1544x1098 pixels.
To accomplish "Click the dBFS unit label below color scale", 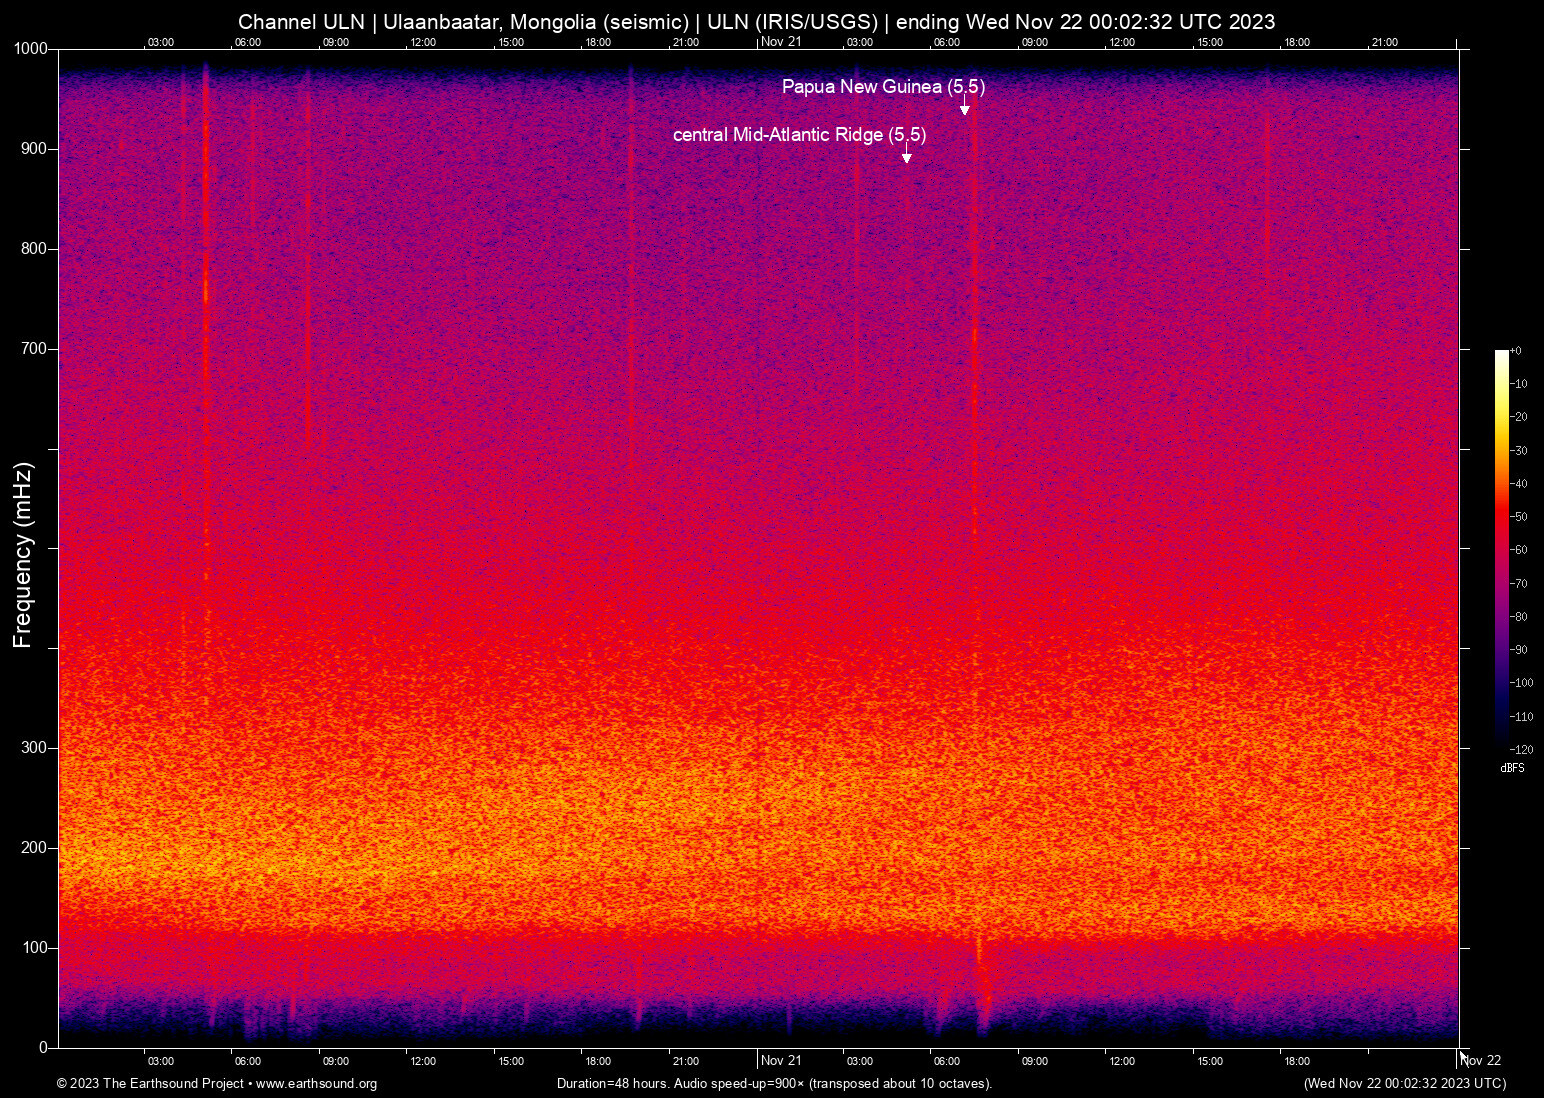I will 1512,768.
